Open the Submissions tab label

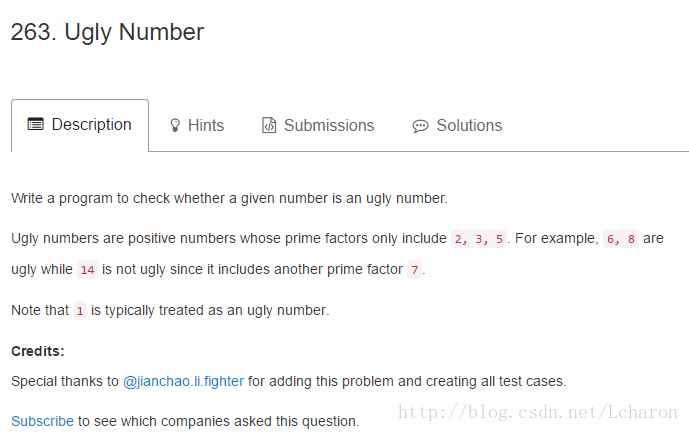329,126
